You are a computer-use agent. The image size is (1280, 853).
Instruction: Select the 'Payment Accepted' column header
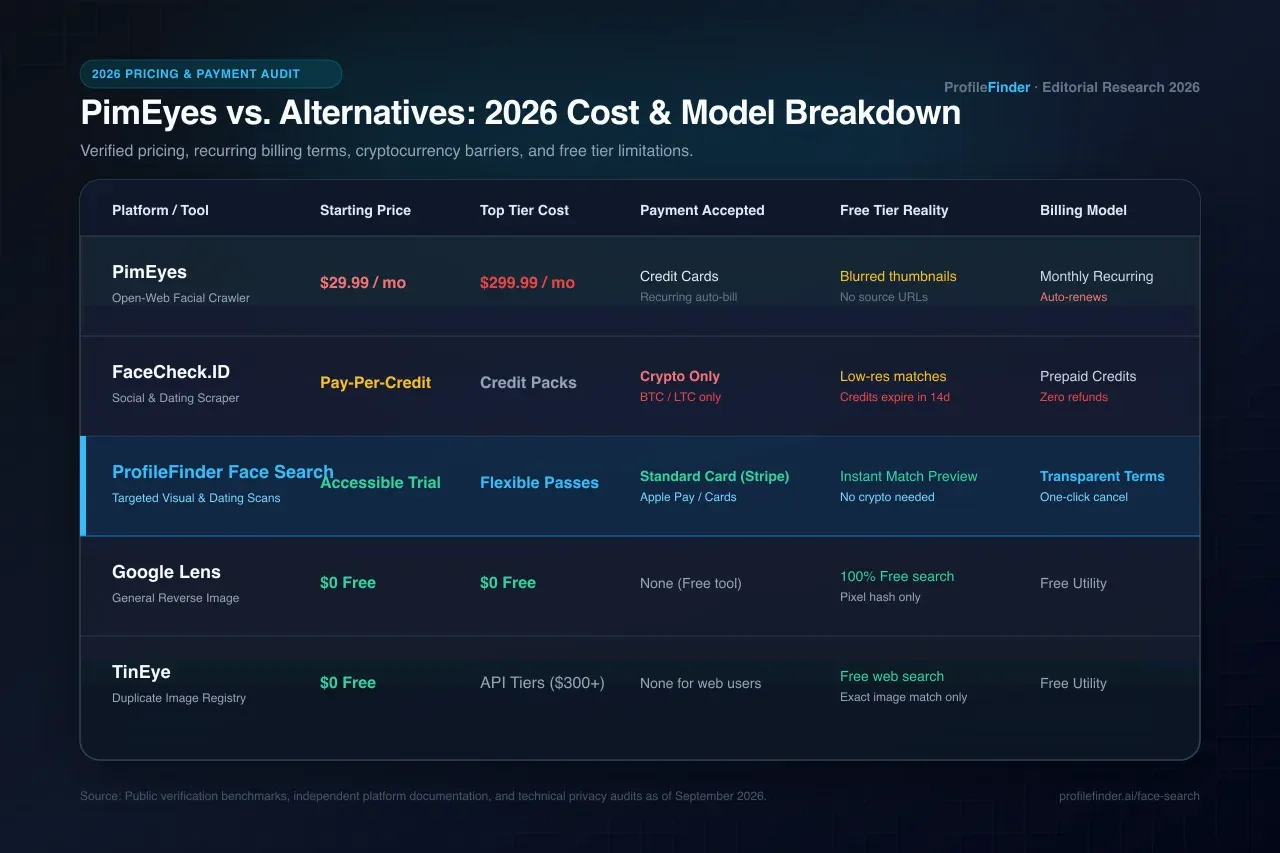[x=702, y=210]
